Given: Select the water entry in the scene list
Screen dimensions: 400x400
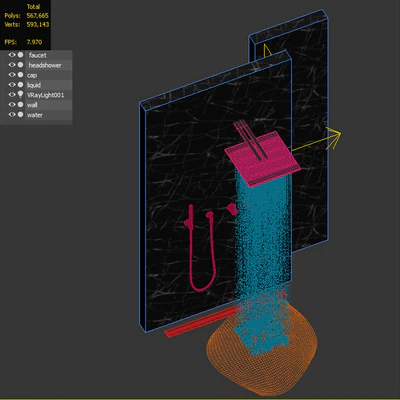Looking at the screenshot, I should (x=48, y=115).
